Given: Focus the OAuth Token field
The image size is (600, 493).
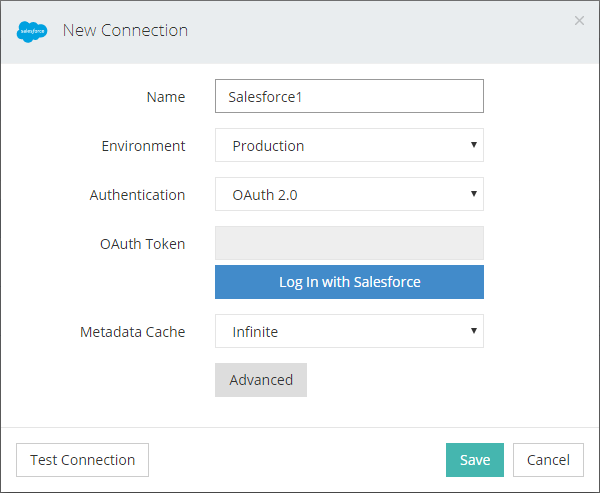Looking at the screenshot, I should [x=349, y=243].
